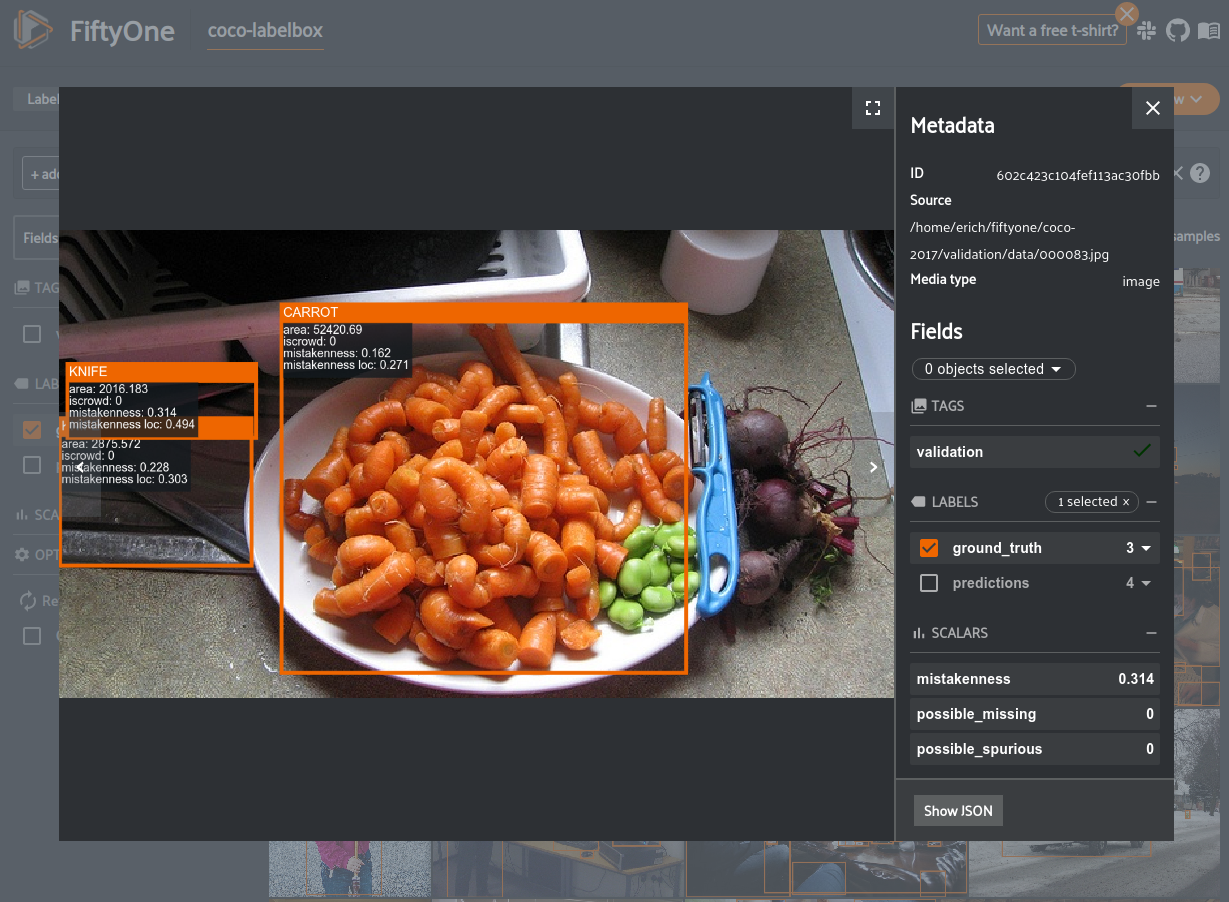1229x902 pixels.
Task: Collapse the TAGS section
Action: click(x=1151, y=406)
